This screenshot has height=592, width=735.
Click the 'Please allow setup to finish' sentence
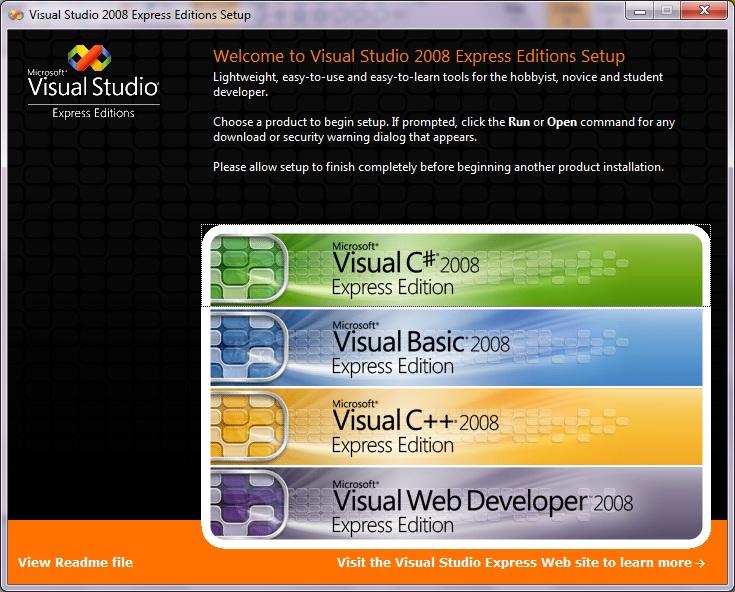438,167
